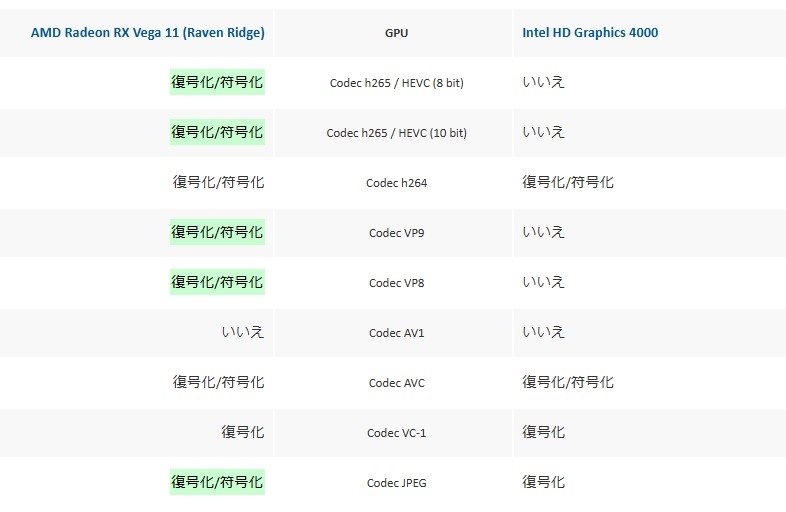Click Intel's いいえ value in HEVC 10 bit row
Screen dimensions: 786x512
click(543, 132)
